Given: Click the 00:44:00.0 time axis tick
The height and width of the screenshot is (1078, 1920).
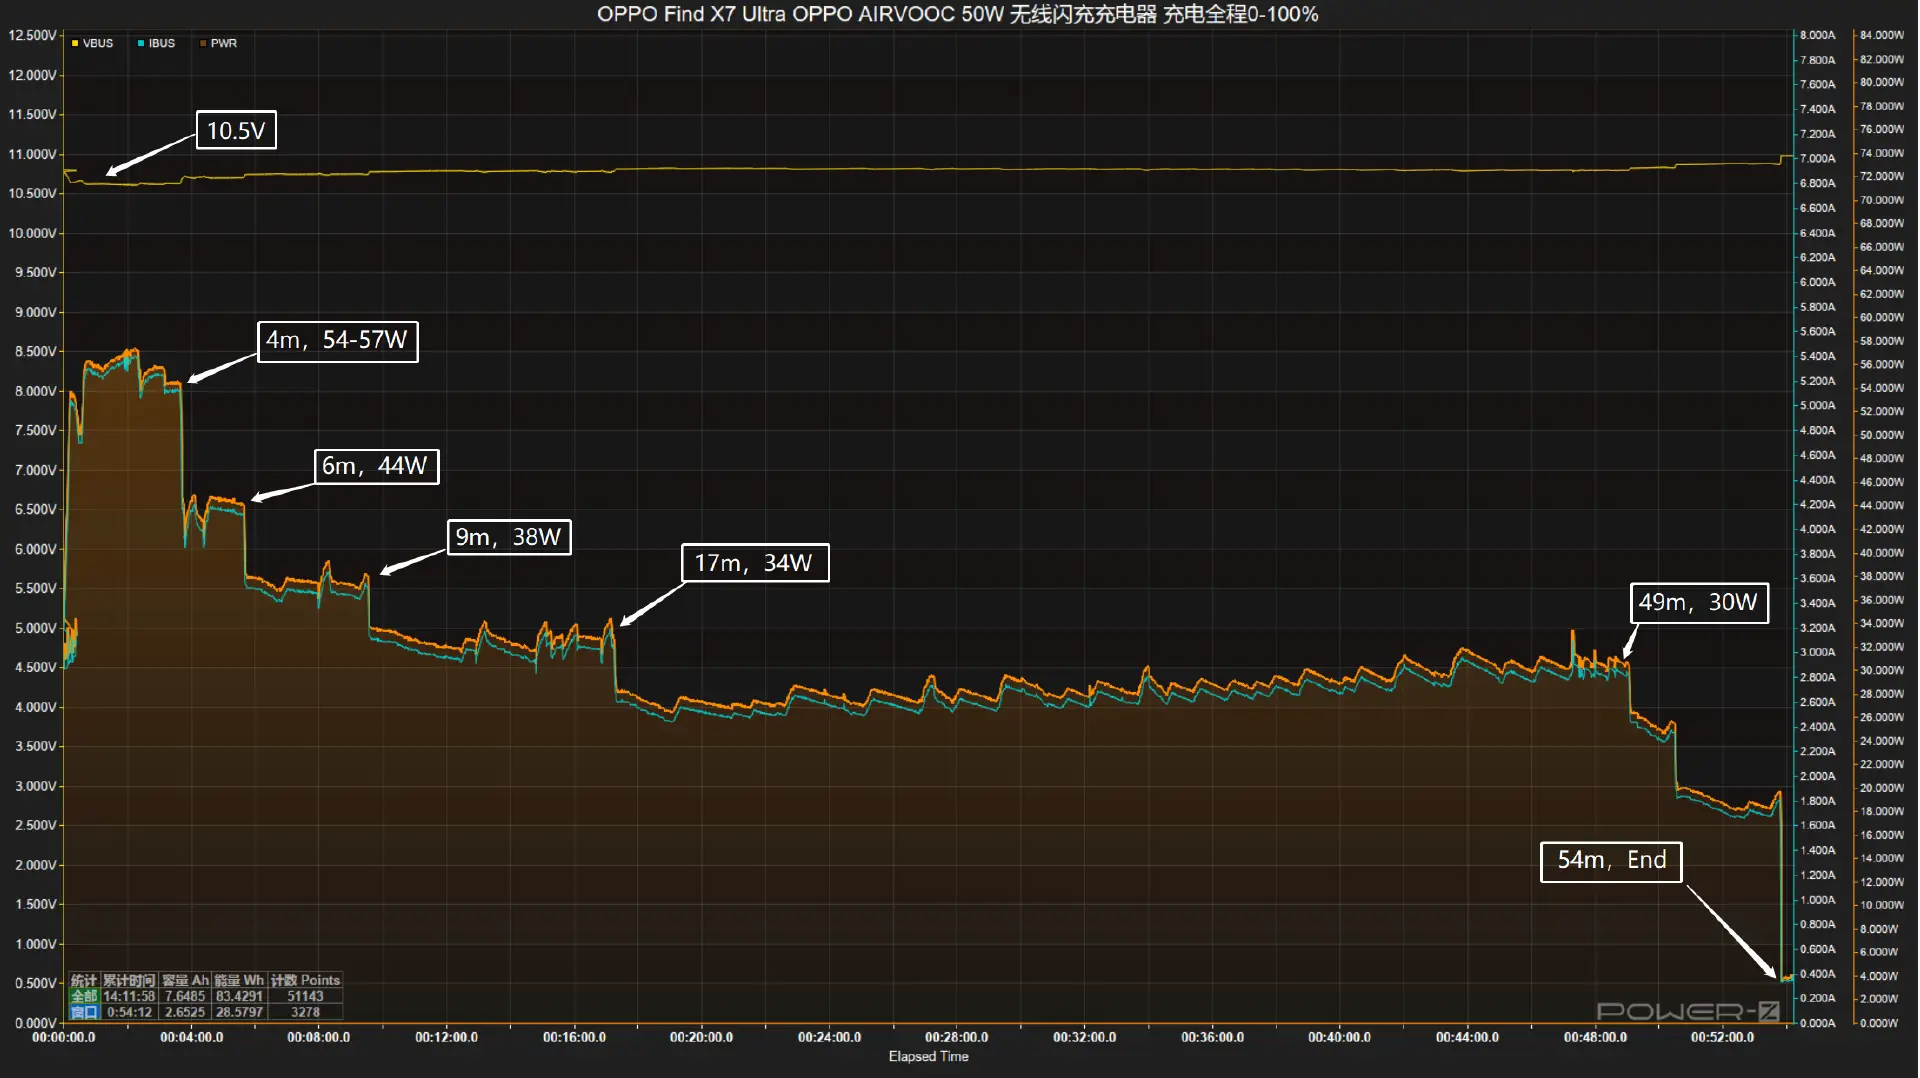Looking at the screenshot, I should 1468,1037.
